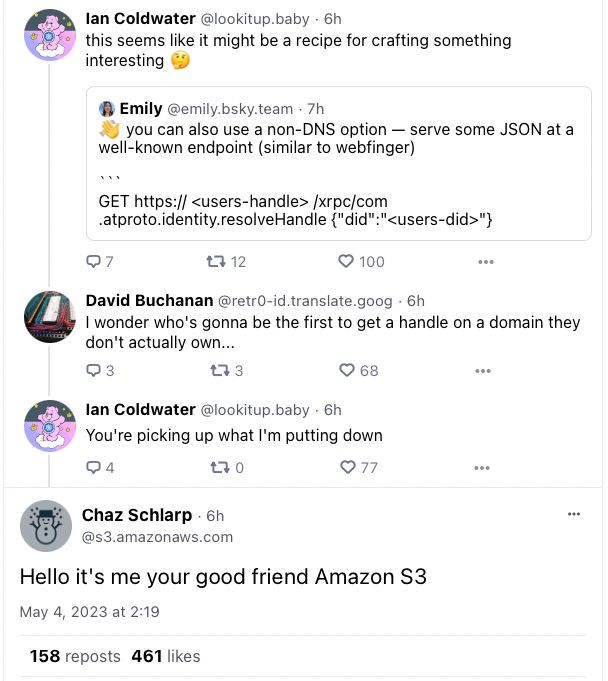Open Chaz Schlarp's snowman avatar
Screen dimensions: 608x681
46,525
